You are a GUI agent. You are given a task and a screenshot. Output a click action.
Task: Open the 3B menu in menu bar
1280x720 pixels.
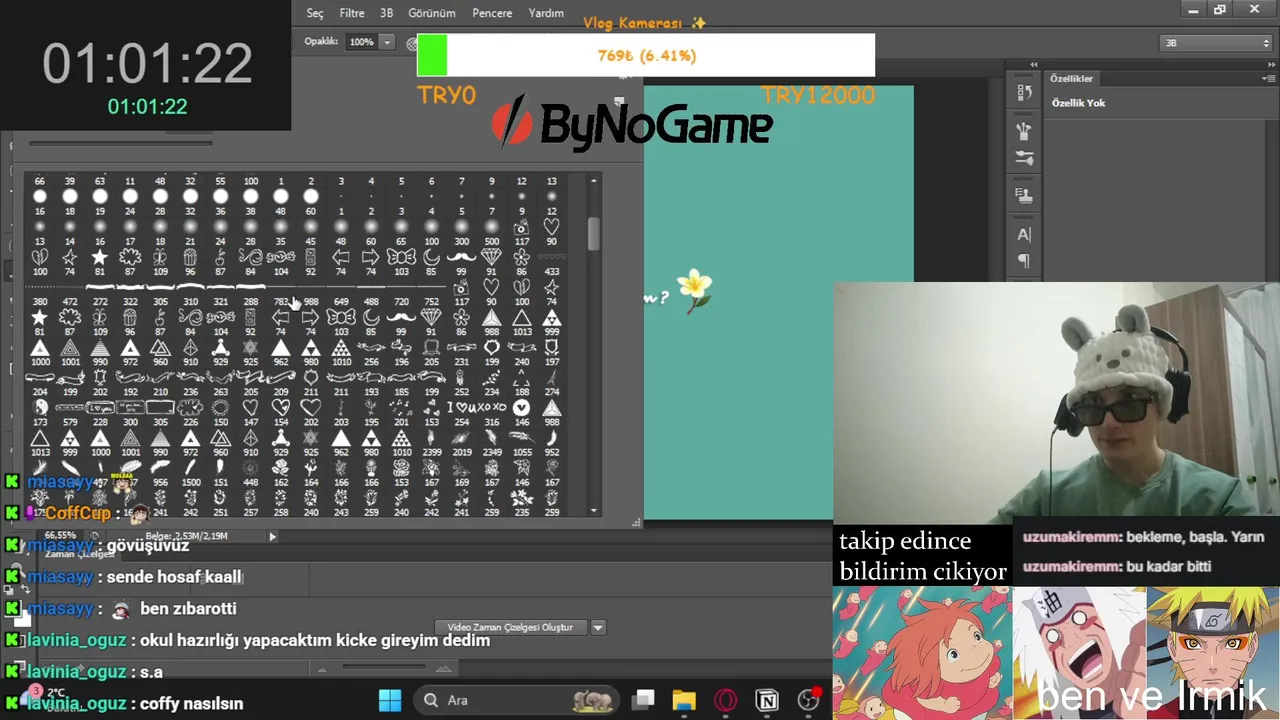386,13
